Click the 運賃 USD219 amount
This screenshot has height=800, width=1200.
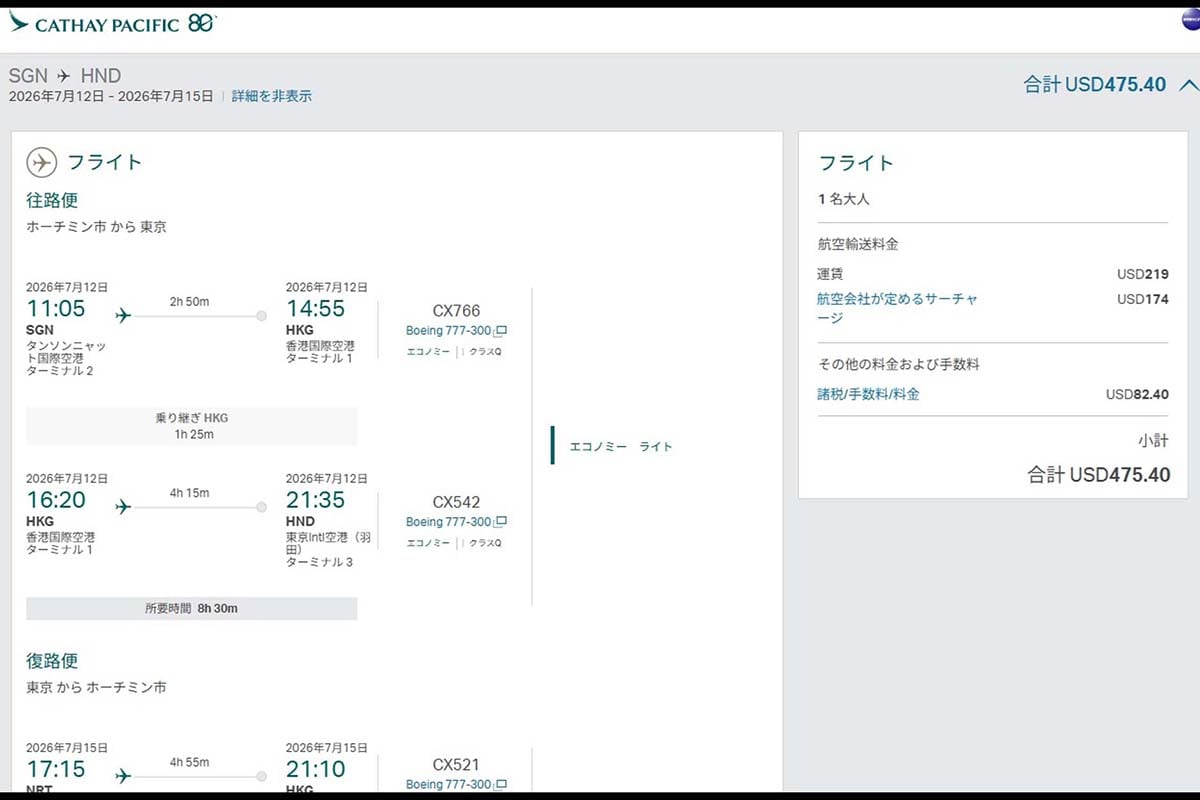1142,273
